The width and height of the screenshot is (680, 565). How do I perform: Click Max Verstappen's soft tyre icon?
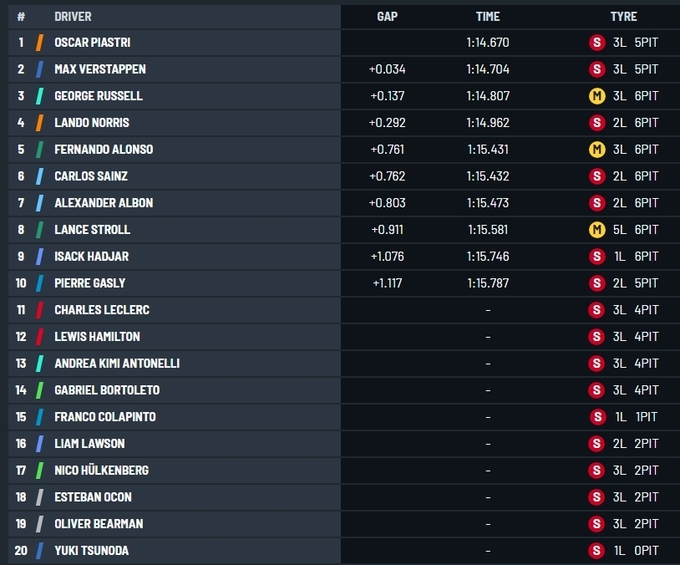click(597, 70)
